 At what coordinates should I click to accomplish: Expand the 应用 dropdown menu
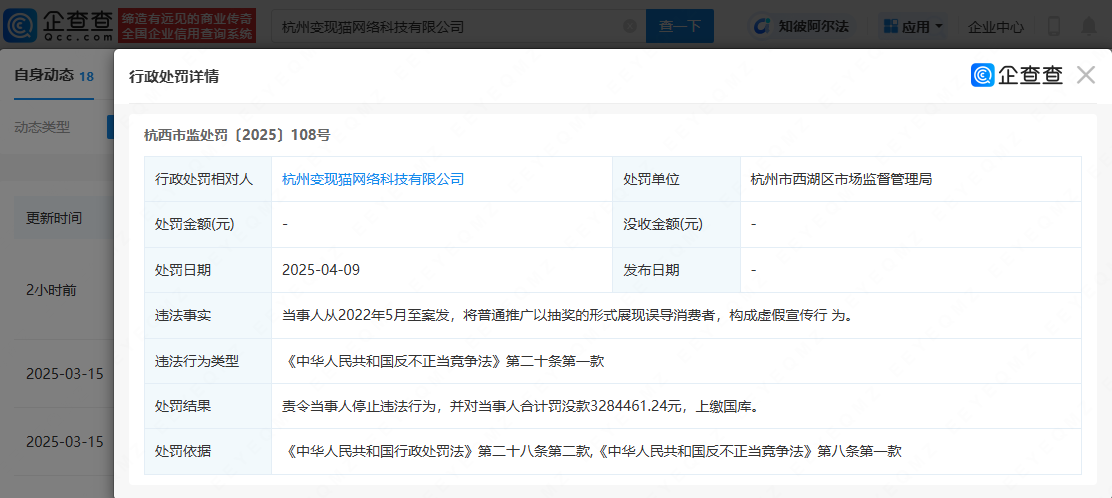914,27
